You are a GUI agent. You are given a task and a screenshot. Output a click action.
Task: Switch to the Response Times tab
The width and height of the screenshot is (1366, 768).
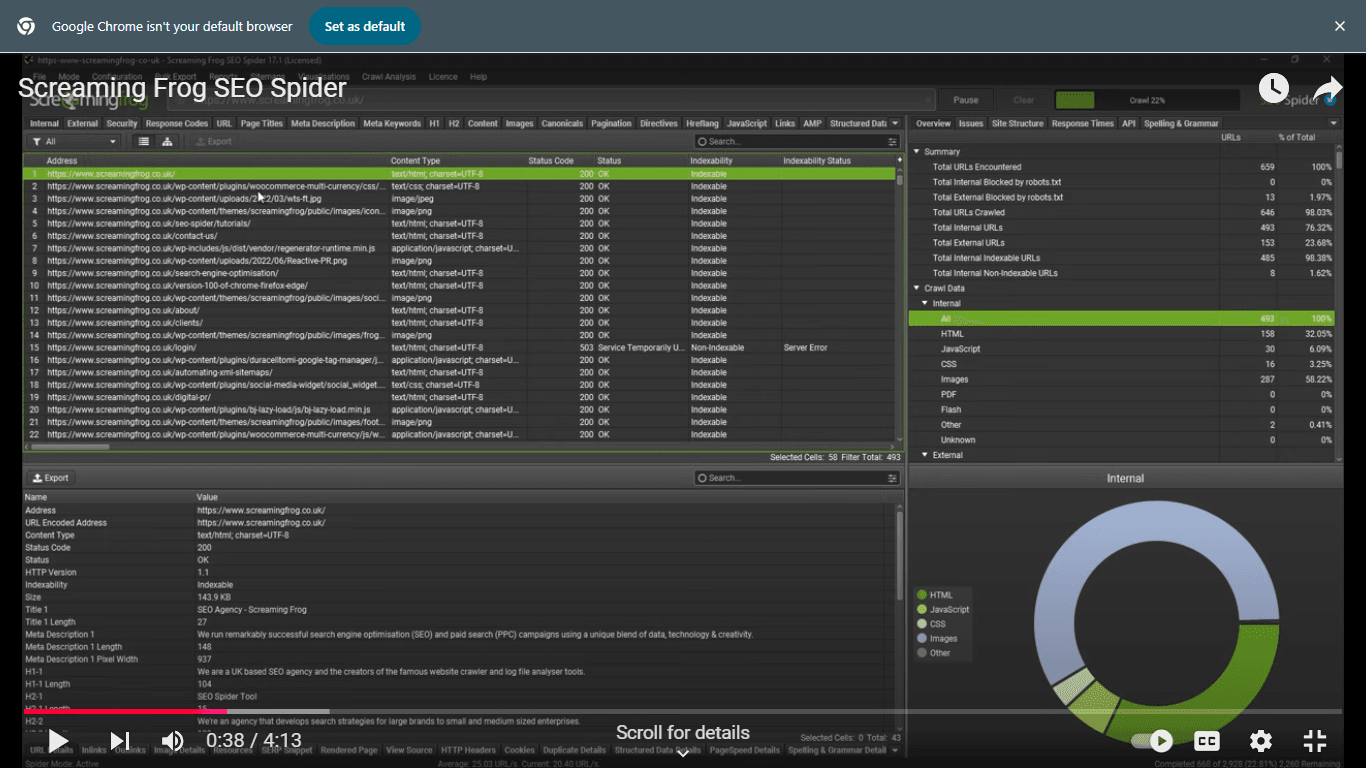pos(1082,124)
